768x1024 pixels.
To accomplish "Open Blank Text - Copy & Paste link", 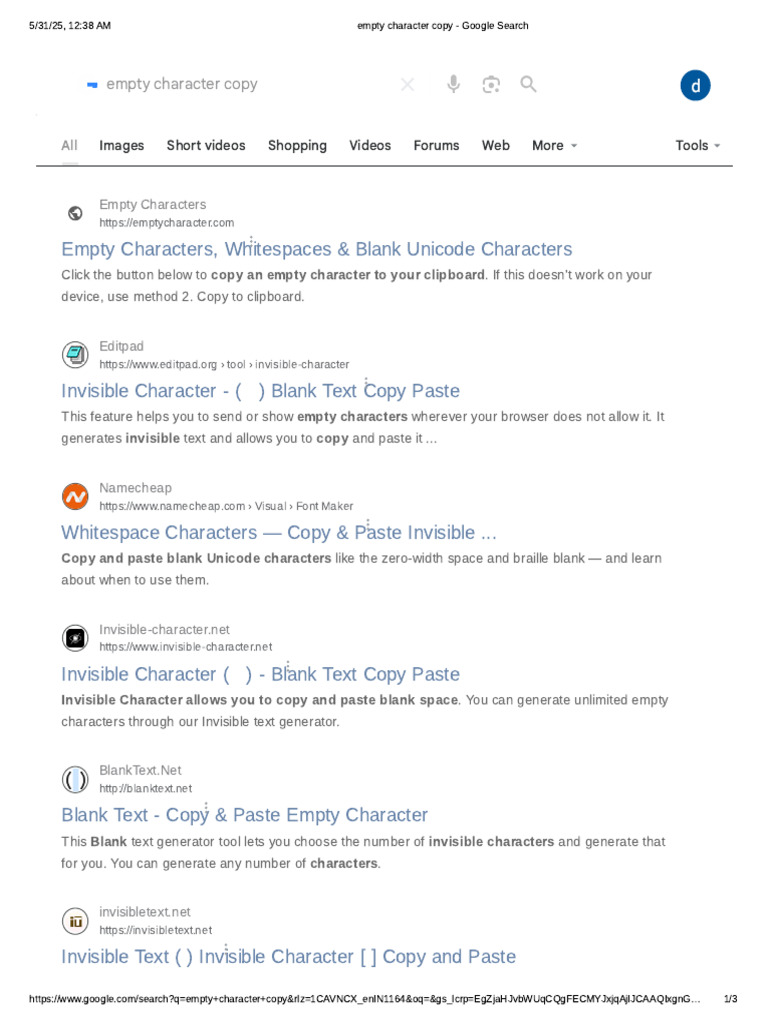I will click(244, 815).
